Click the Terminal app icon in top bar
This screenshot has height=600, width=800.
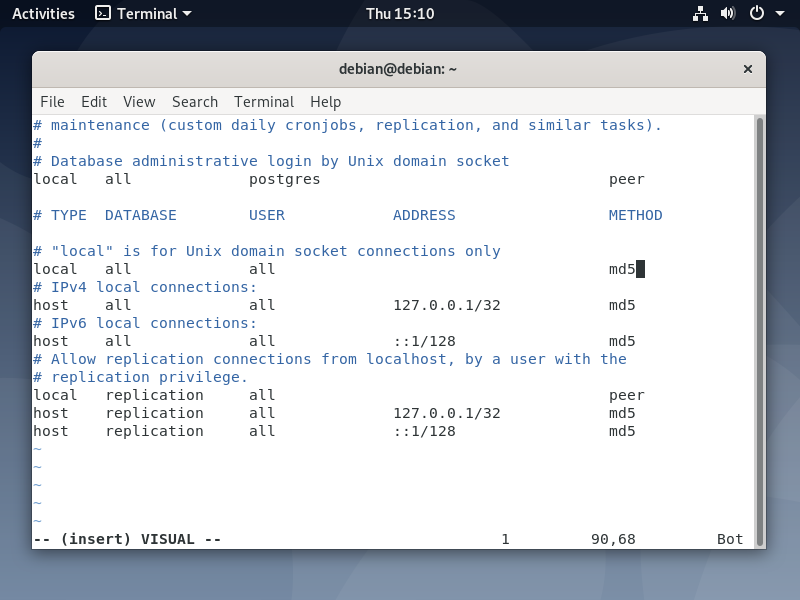point(103,13)
